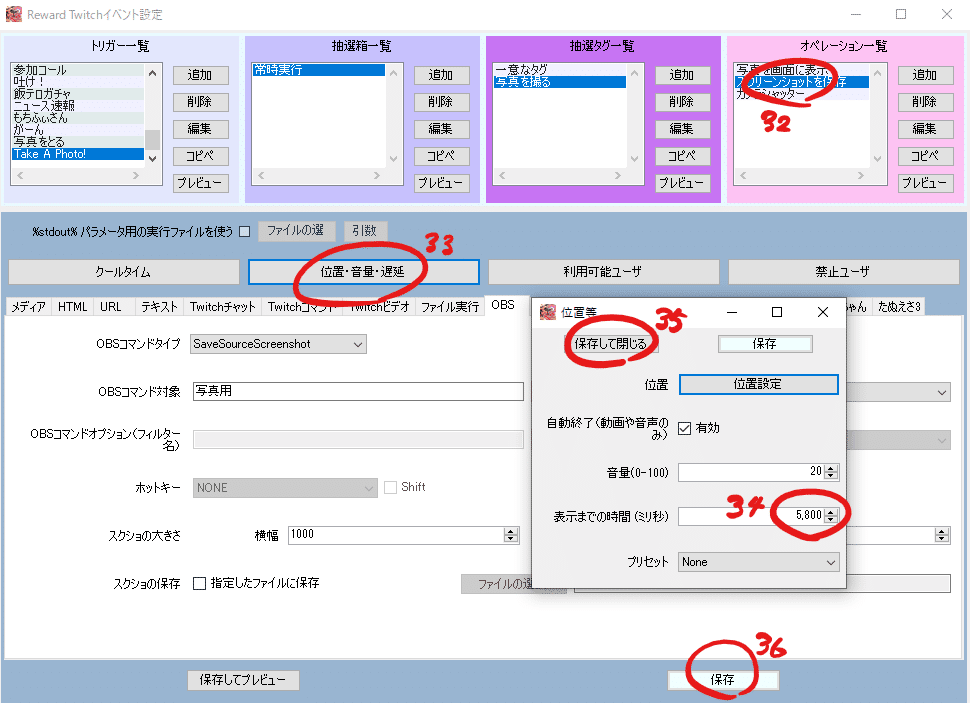970x703 pixels.
Task: Edit the selected trigger in トリガー一覧
Action: (200, 129)
